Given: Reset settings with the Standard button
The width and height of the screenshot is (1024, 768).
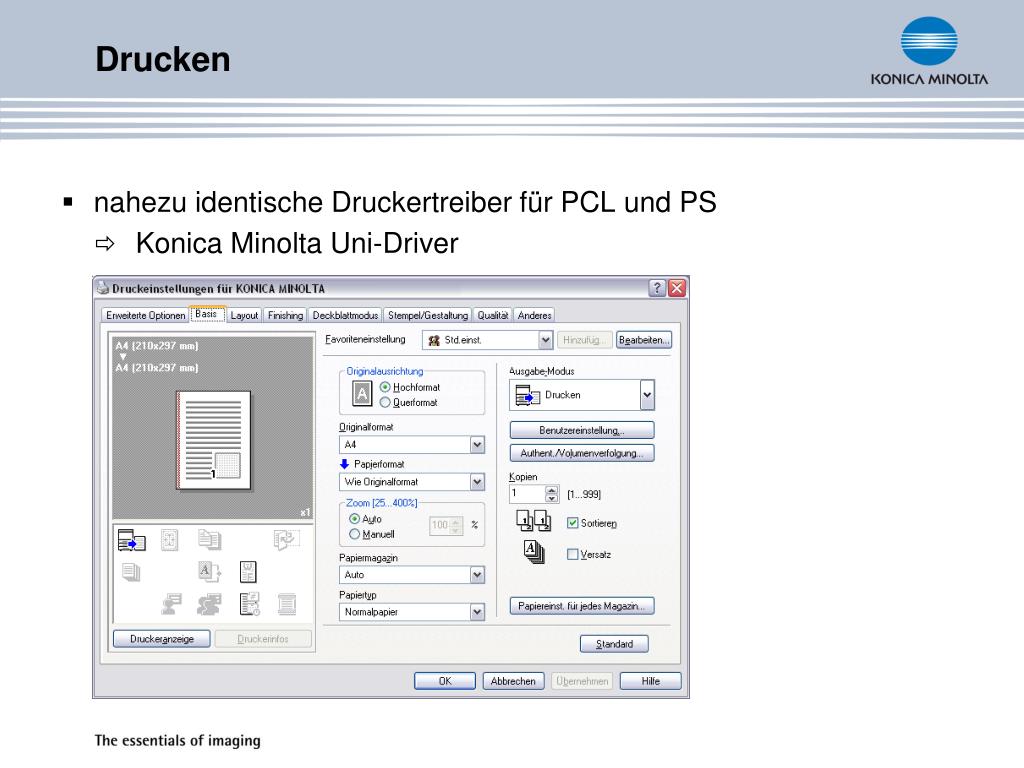Looking at the screenshot, I should pos(615,644).
